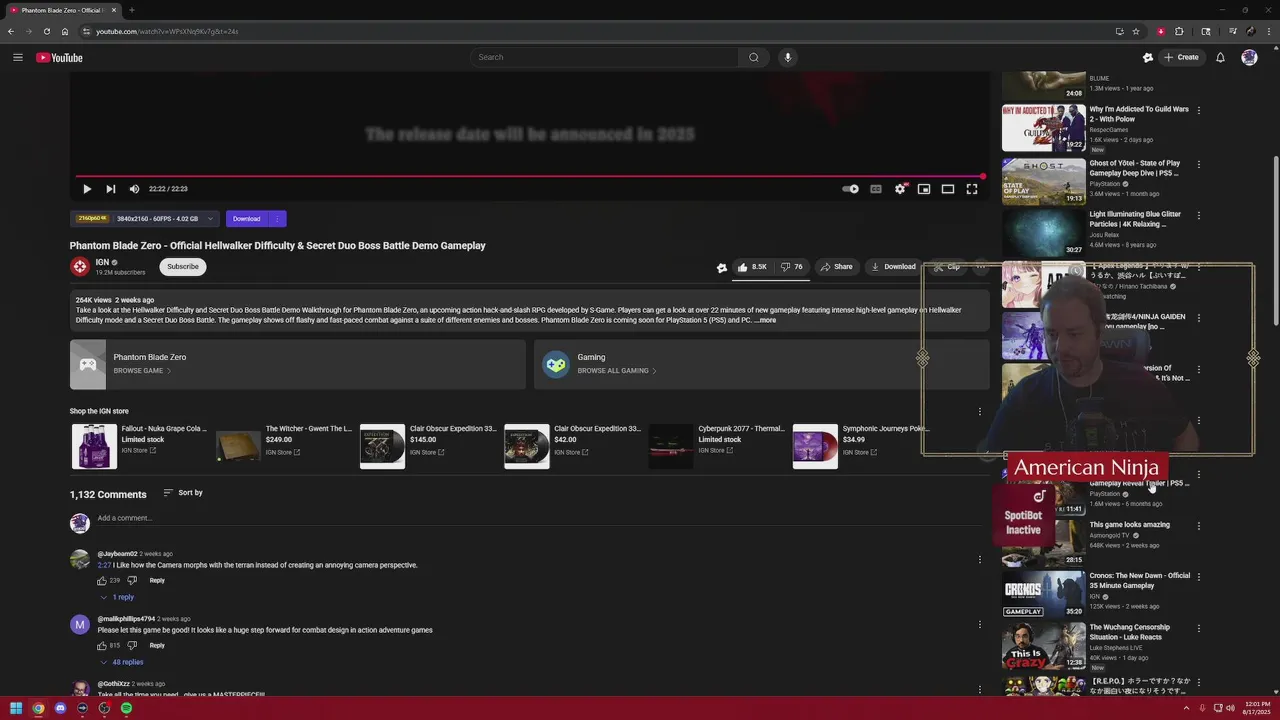Open menu for This game looks amazing
The width and height of the screenshot is (1280, 720).
tap(1199, 526)
